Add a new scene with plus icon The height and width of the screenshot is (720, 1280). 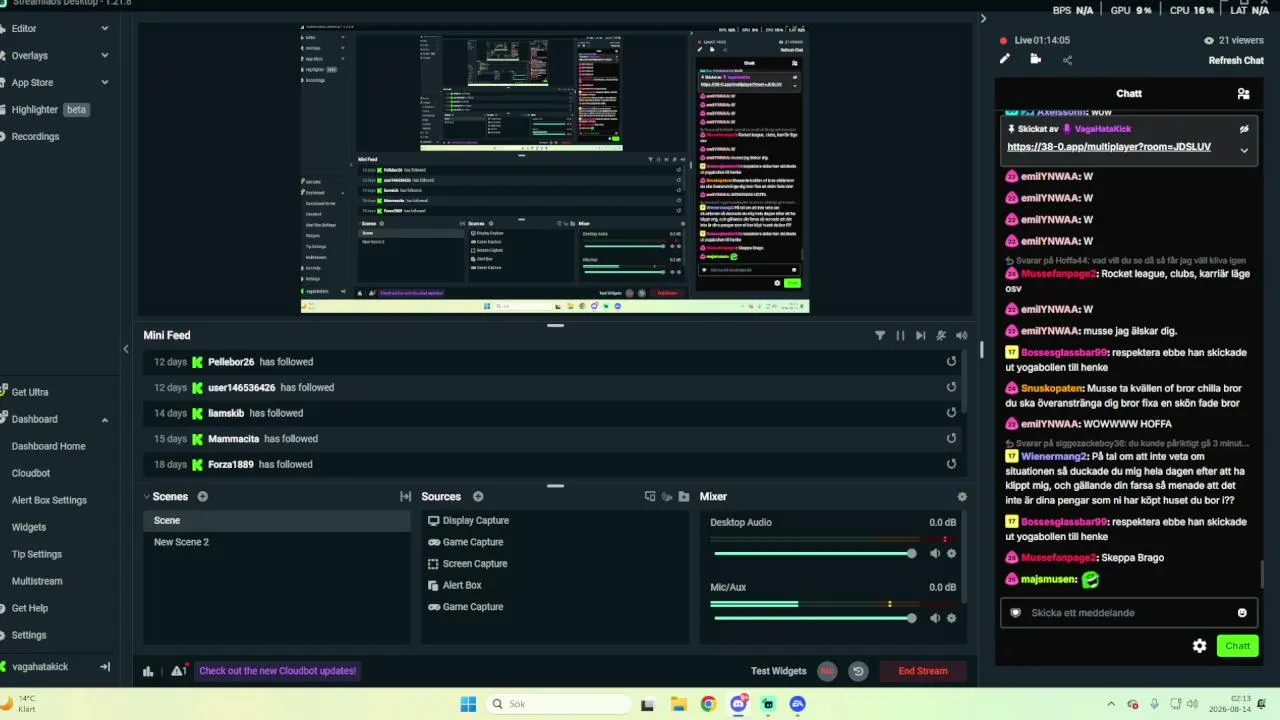(x=203, y=497)
